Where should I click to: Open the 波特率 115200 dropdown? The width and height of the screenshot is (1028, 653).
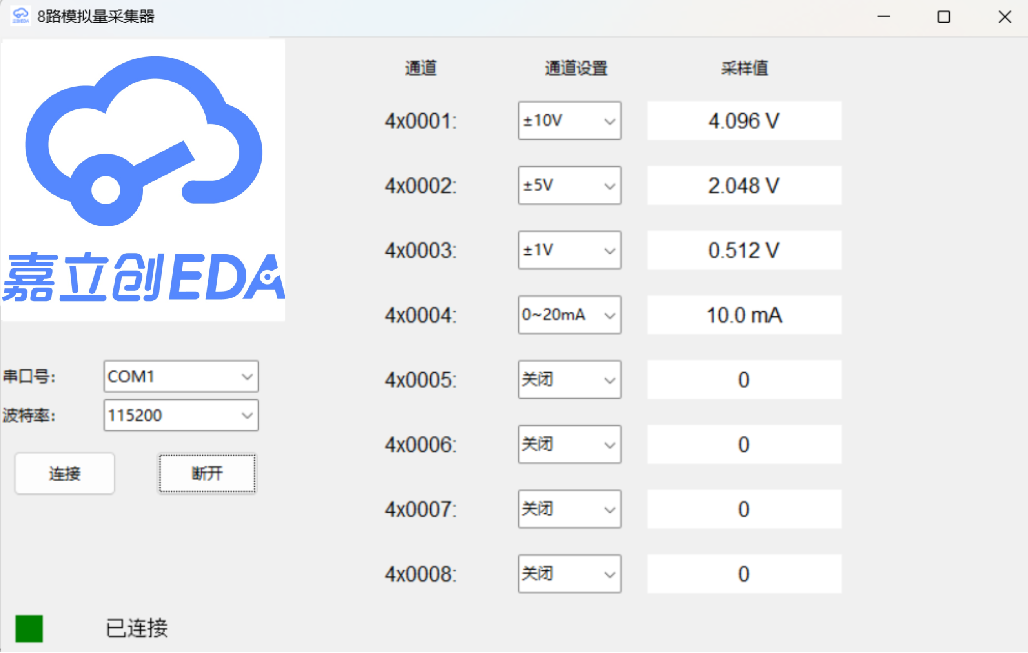tap(181, 415)
